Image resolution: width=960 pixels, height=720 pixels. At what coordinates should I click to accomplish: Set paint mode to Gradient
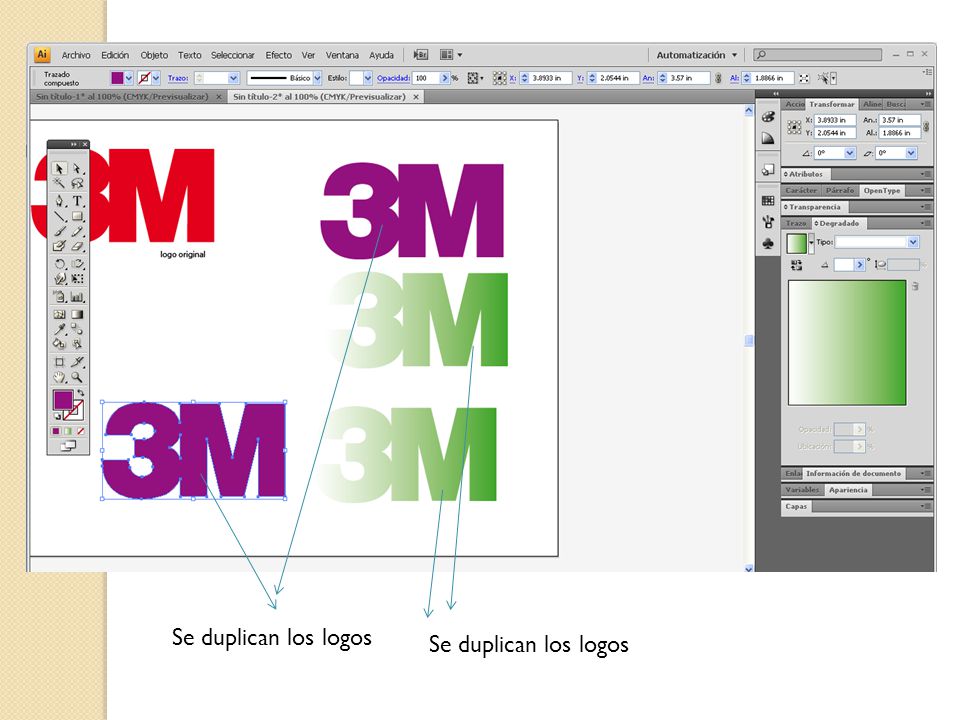(67, 431)
